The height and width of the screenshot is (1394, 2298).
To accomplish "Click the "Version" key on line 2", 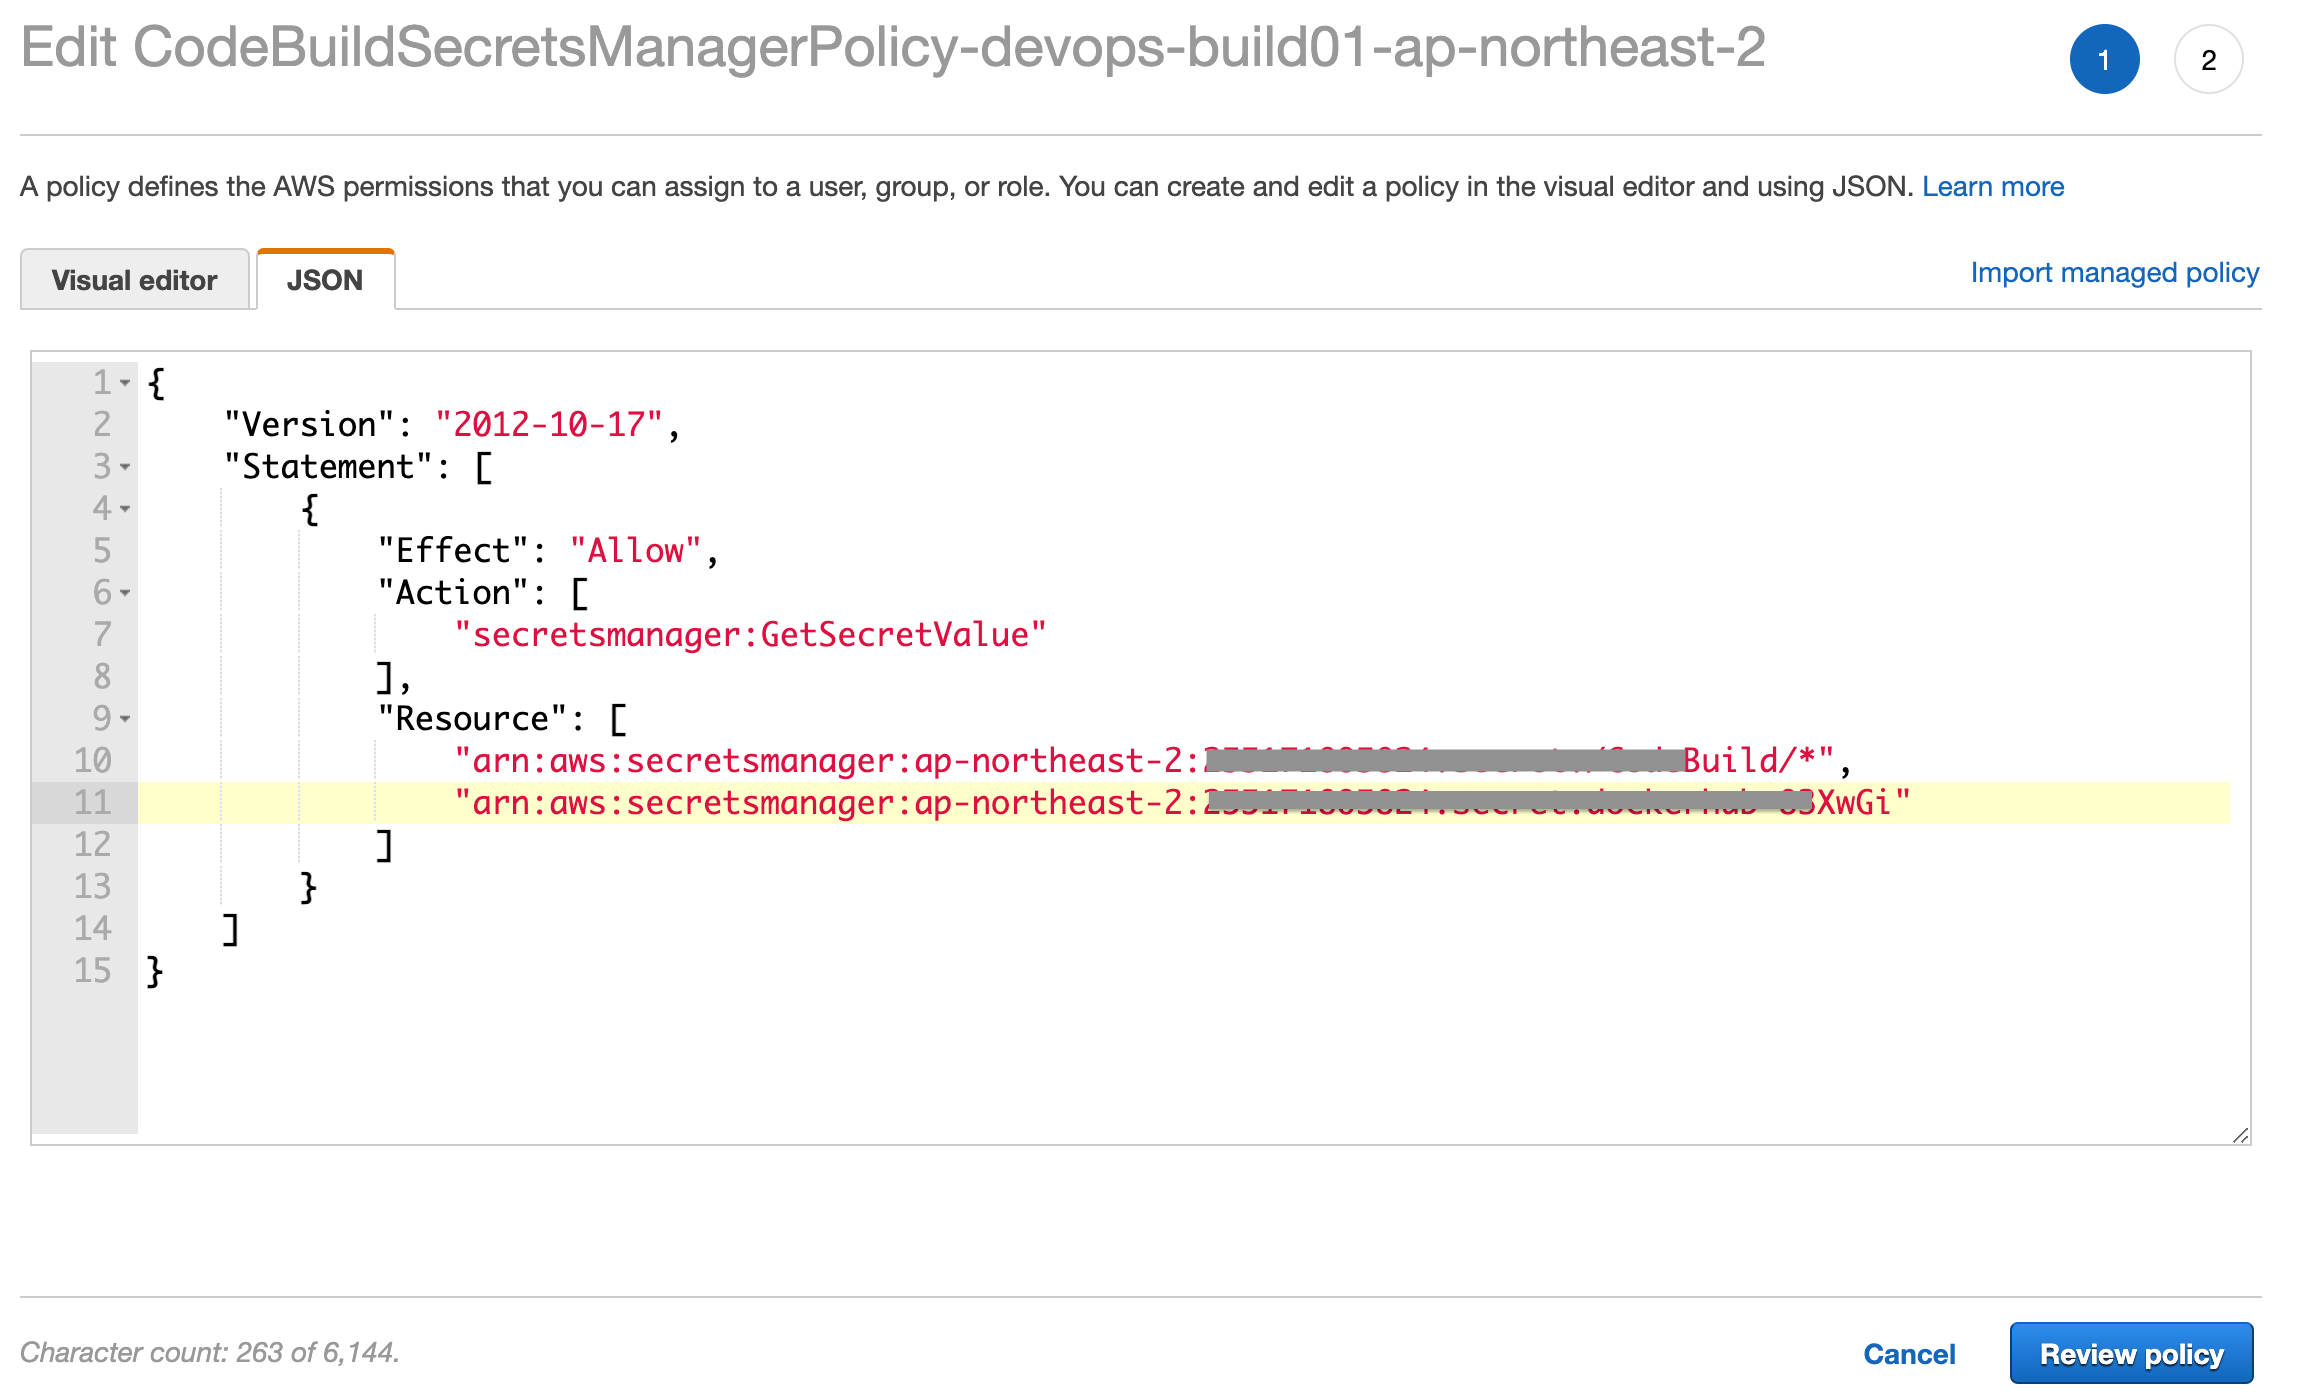I will pyautogui.click(x=308, y=425).
